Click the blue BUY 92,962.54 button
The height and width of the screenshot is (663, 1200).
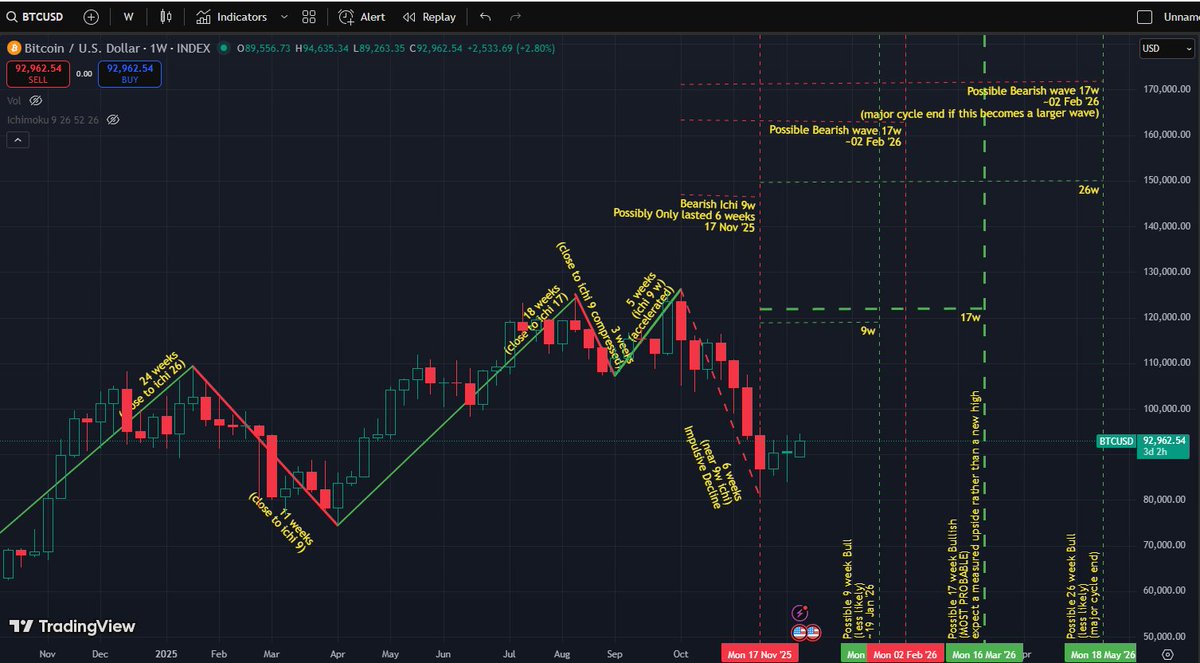pyautogui.click(x=129, y=73)
